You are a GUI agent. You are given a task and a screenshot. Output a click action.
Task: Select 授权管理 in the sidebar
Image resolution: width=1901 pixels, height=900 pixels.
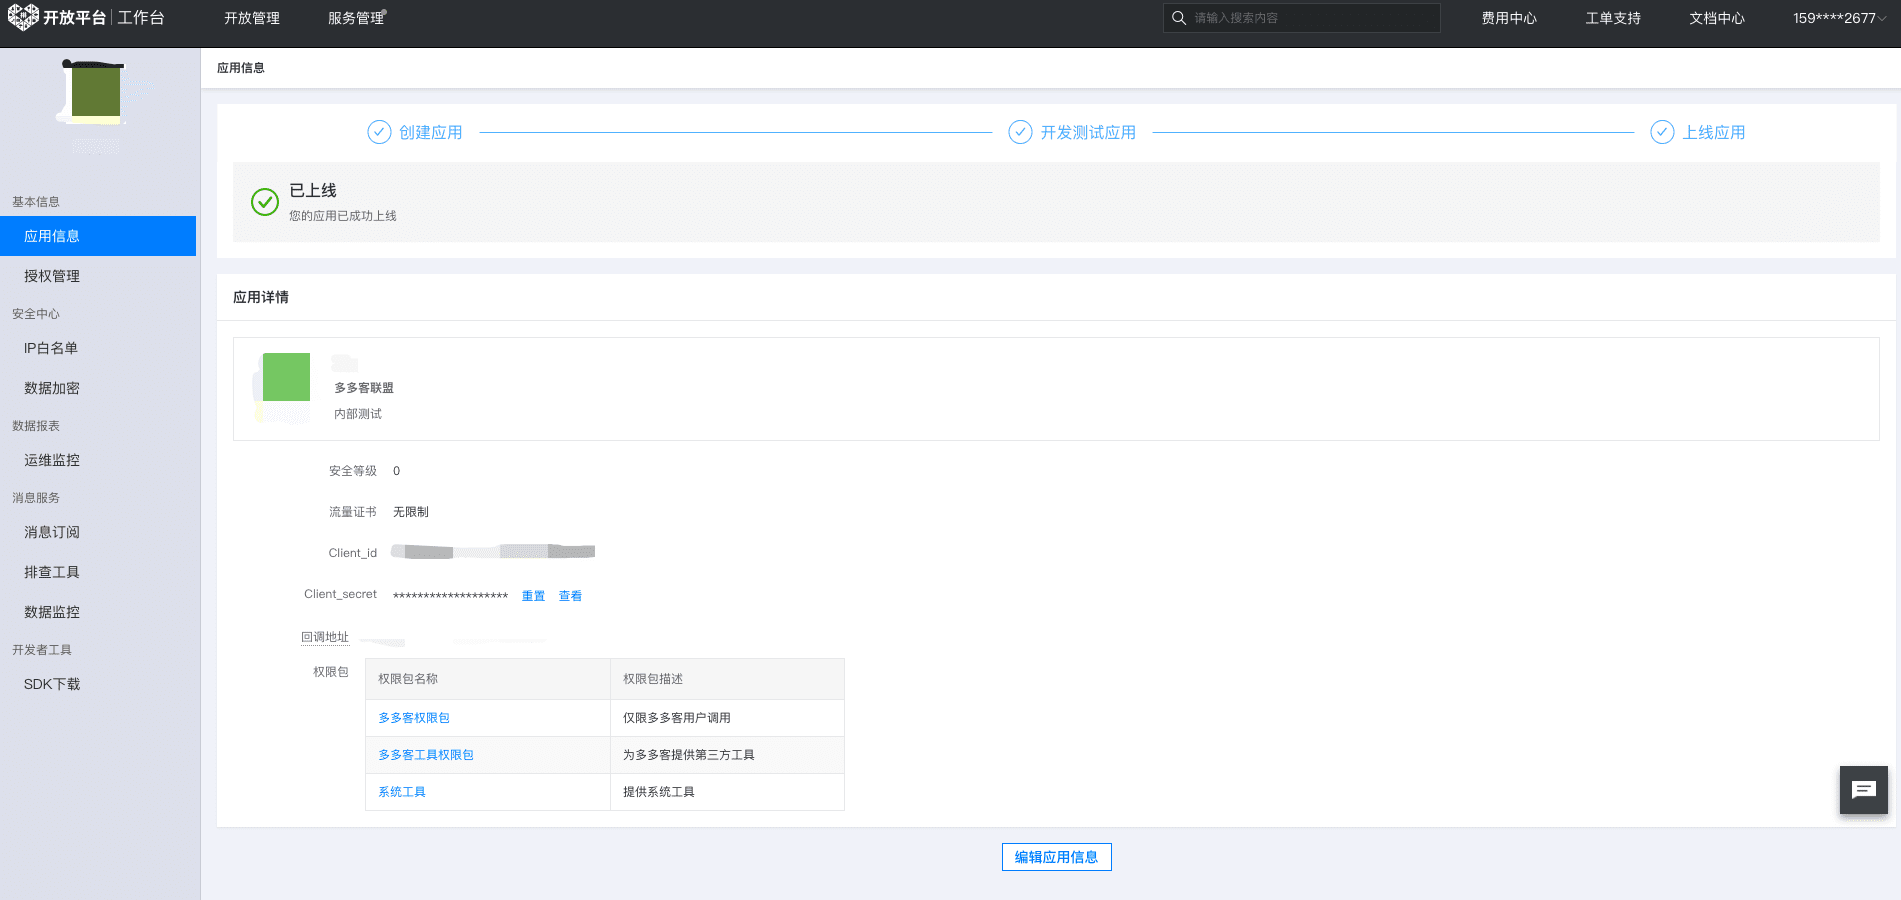[52, 276]
